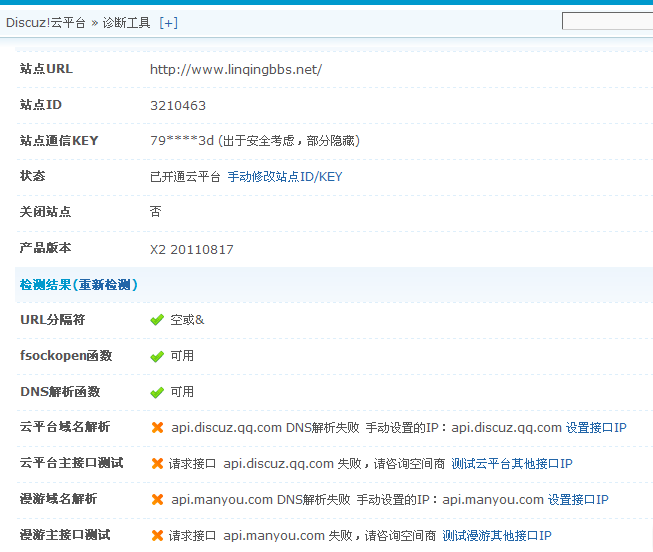Open 测试漫游其他接口IP link
653x552 pixels.
pyautogui.click(x=497, y=535)
